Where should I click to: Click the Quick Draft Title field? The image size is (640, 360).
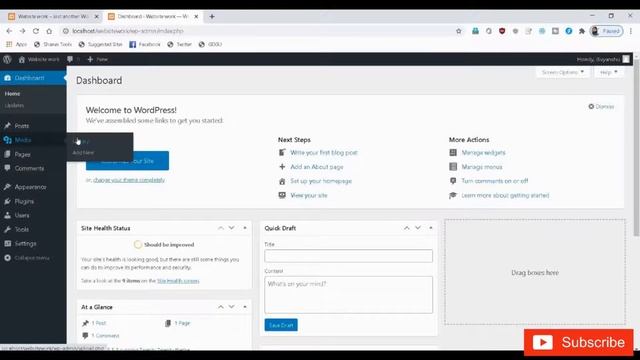tap(348, 256)
